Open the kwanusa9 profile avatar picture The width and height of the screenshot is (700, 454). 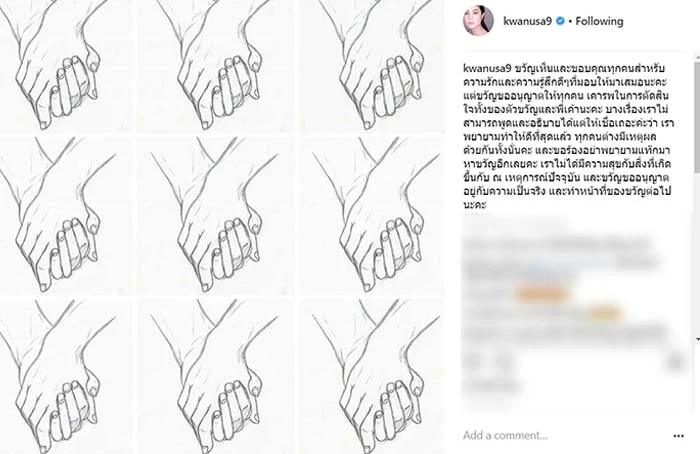[478, 21]
